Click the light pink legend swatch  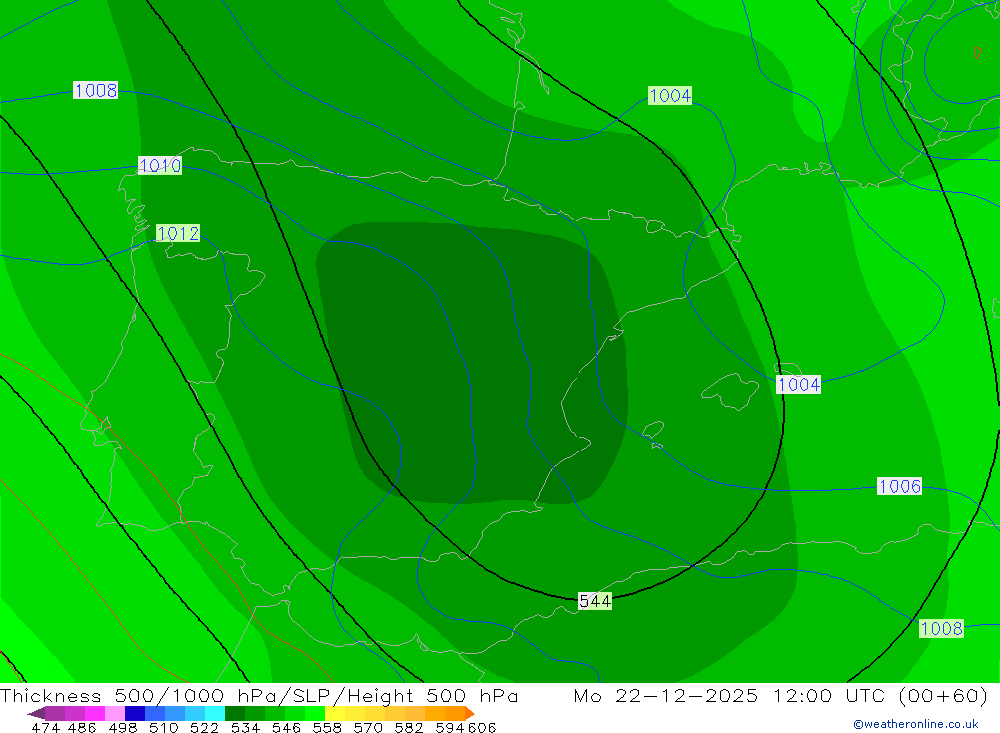pyautogui.click(x=115, y=713)
